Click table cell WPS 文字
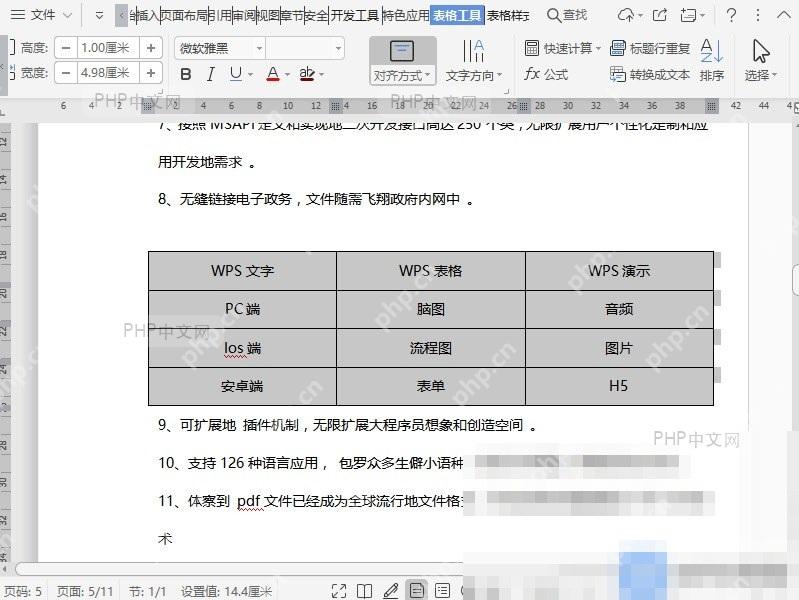This screenshot has width=799, height=600. click(243, 271)
